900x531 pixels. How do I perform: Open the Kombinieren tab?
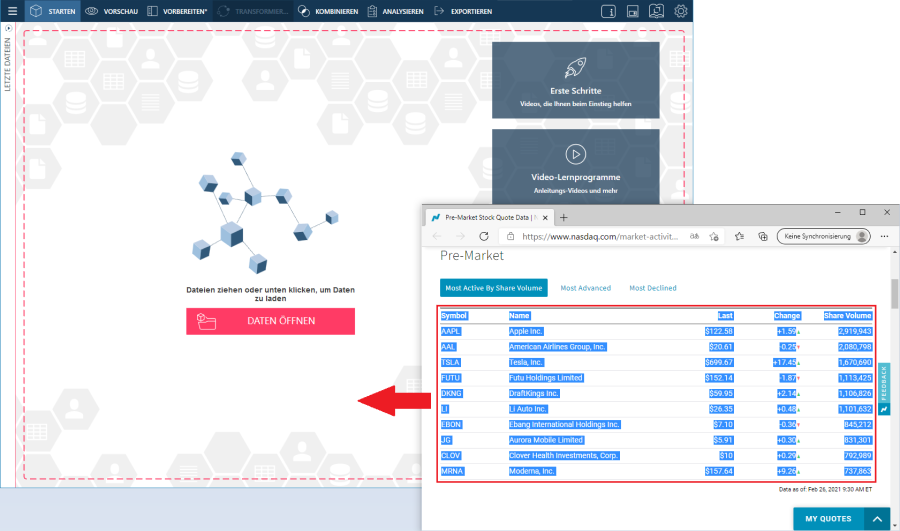(329, 11)
